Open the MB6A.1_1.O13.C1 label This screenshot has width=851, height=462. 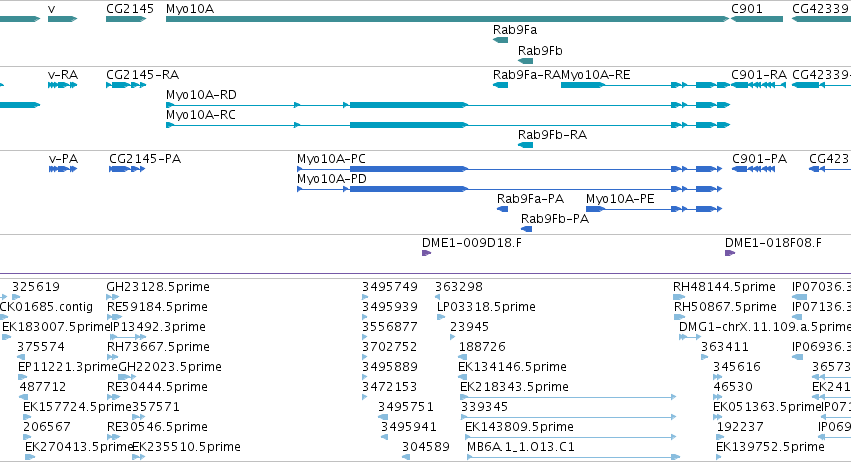click(521, 447)
